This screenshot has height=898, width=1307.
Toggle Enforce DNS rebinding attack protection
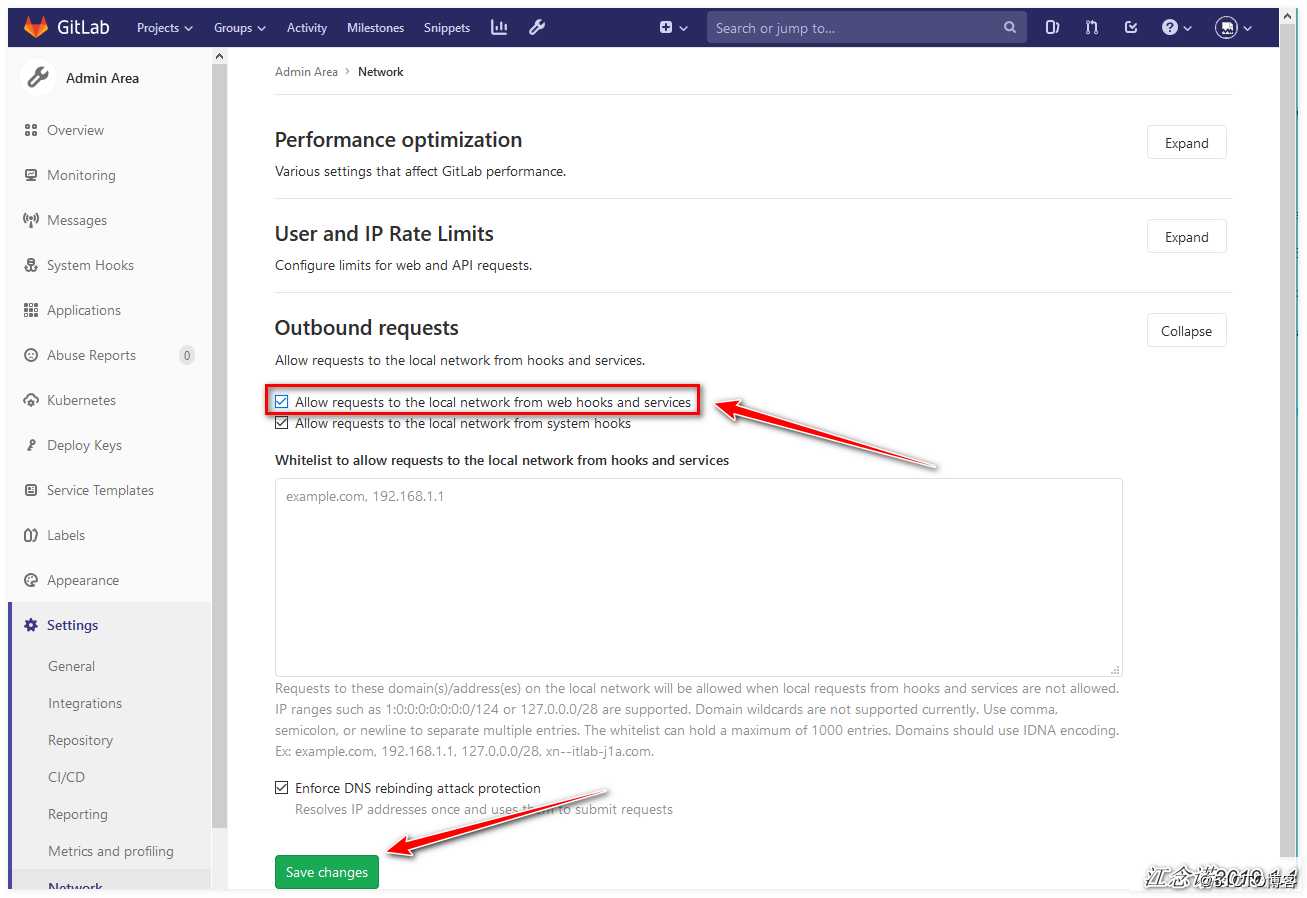pyautogui.click(x=282, y=788)
